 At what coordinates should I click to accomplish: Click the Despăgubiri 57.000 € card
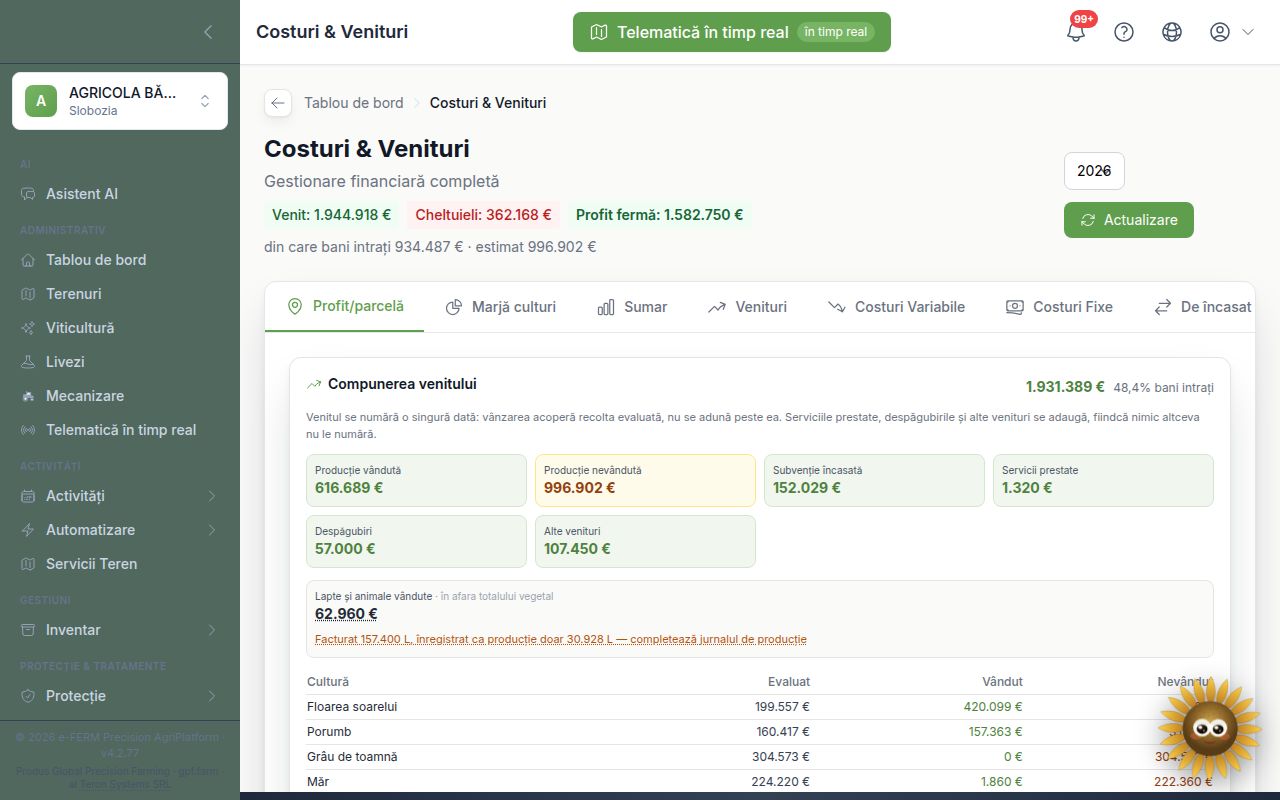click(416, 541)
